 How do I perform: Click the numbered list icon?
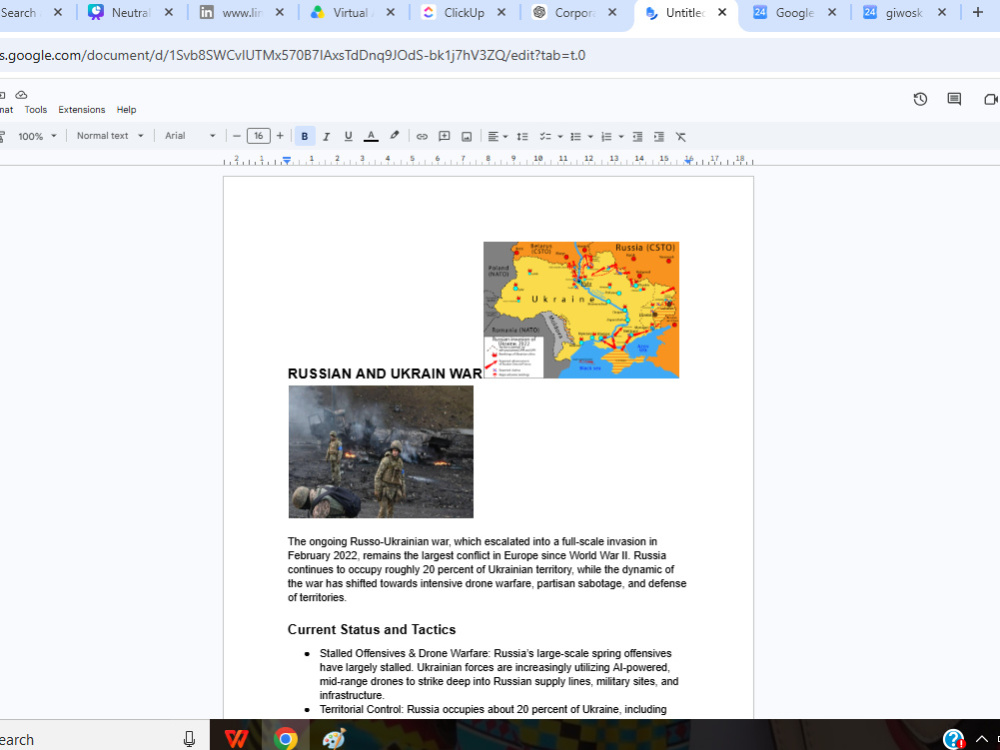[606, 136]
